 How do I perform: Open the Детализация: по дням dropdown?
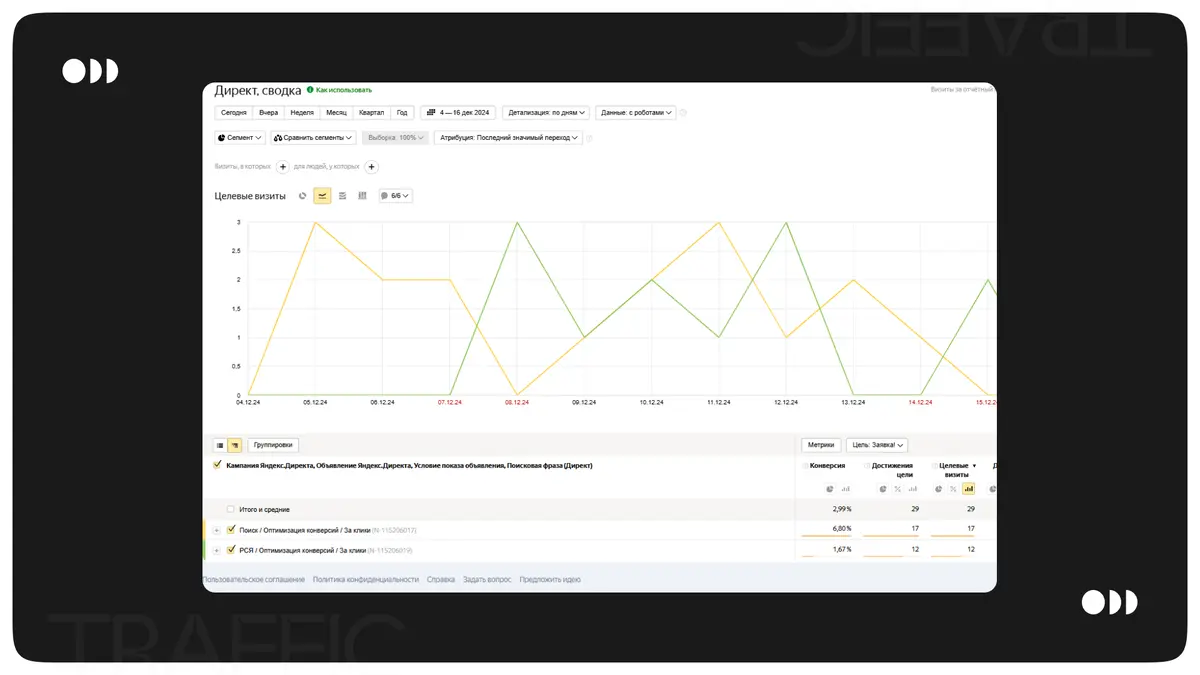coord(546,113)
